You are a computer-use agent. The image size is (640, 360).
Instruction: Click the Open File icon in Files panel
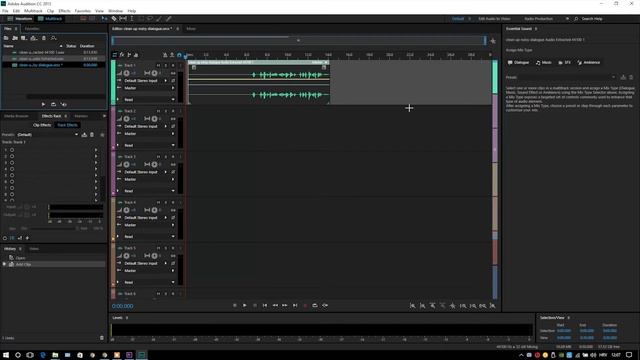[x=6, y=38]
